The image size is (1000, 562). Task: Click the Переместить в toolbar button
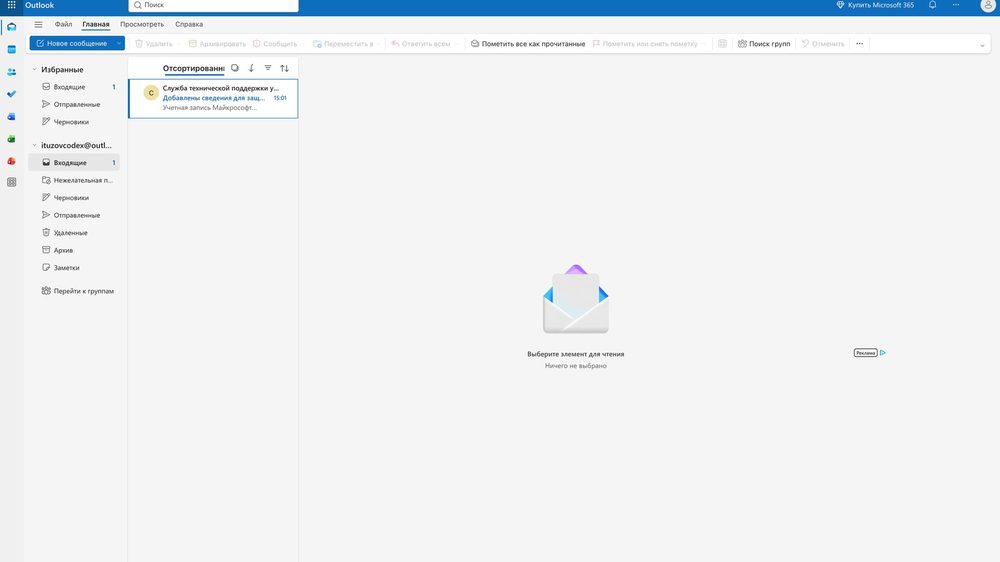tap(343, 43)
